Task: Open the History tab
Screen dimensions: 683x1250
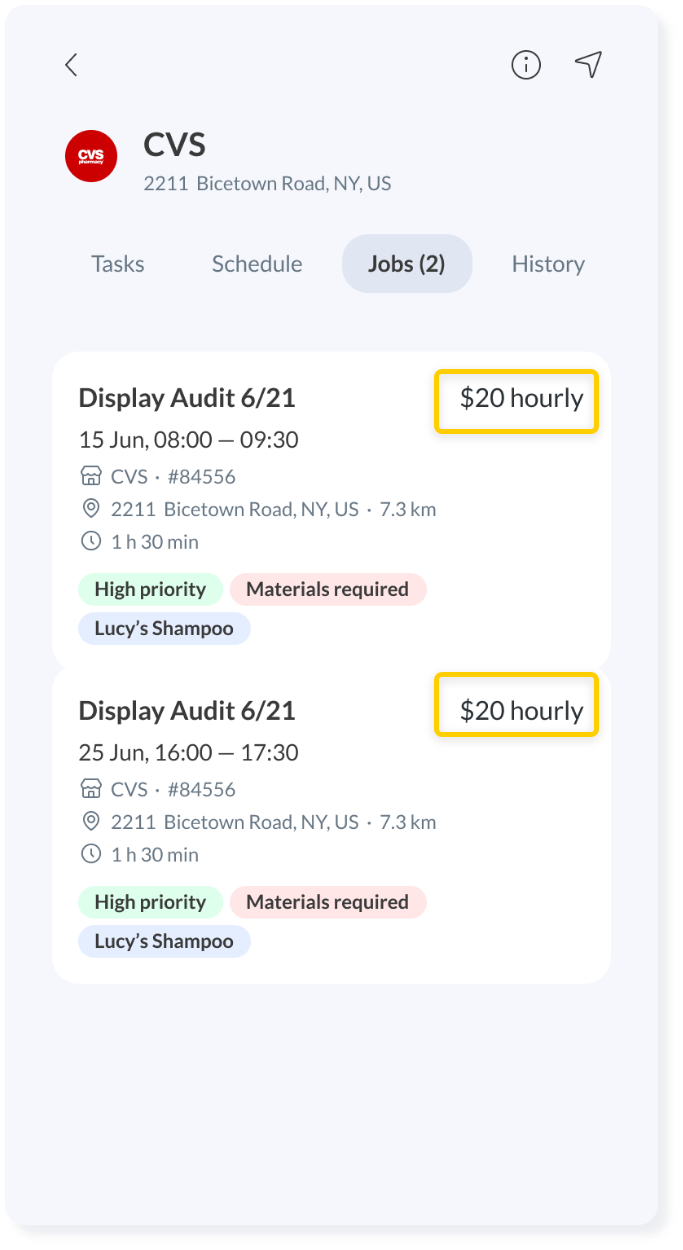Action: pyautogui.click(x=548, y=264)
